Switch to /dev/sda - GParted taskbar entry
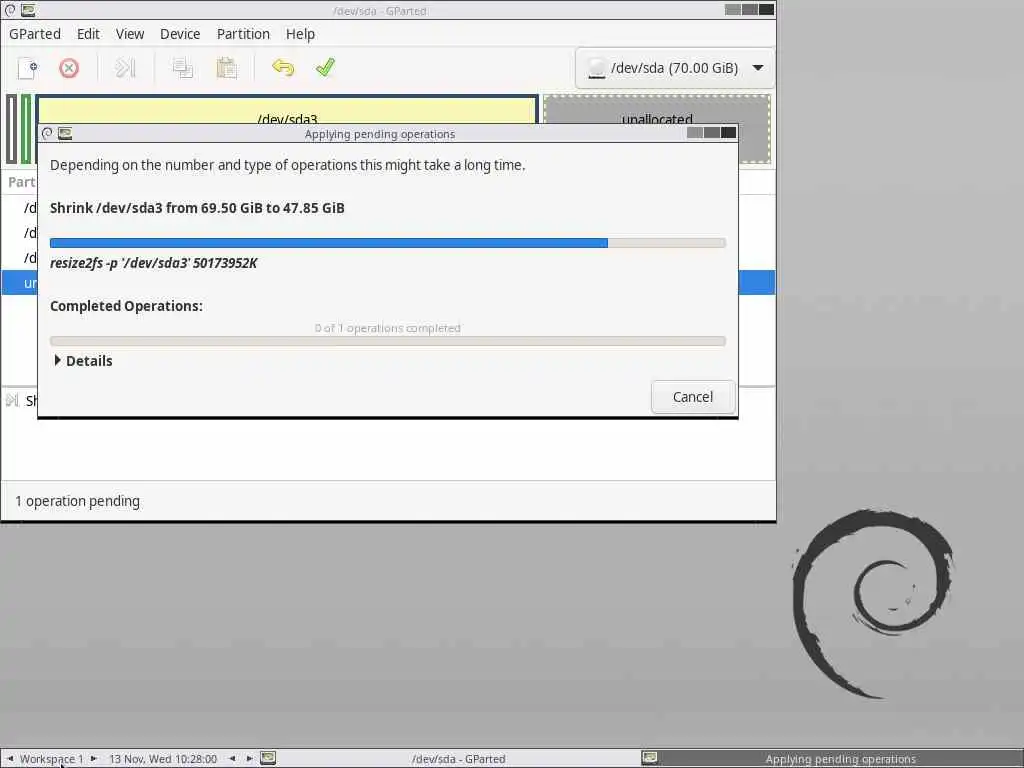The width and height of the screenshot is (1024, 768). point(458,758)
